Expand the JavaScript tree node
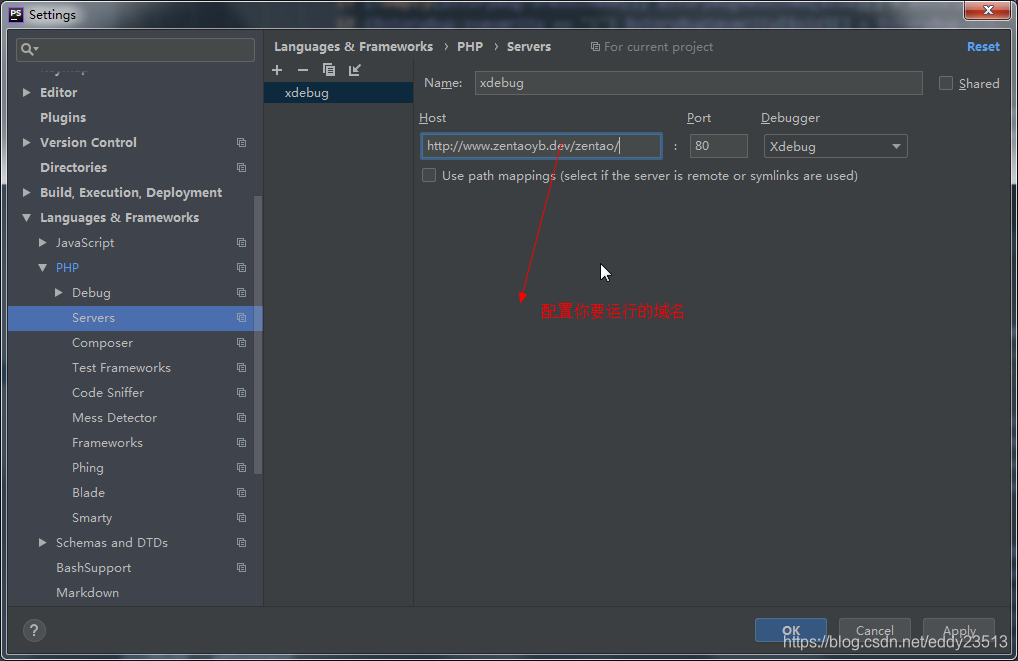The width and height of the screenshot is (1018, 661). click(x=43, y=242)
